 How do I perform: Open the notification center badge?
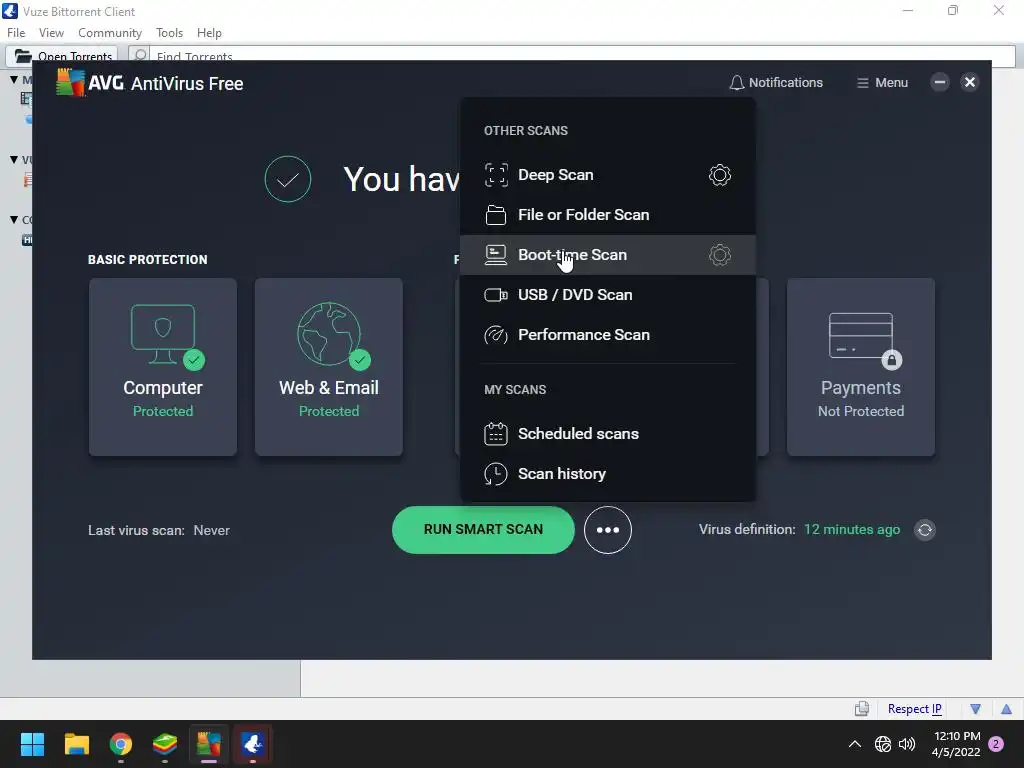997,744
